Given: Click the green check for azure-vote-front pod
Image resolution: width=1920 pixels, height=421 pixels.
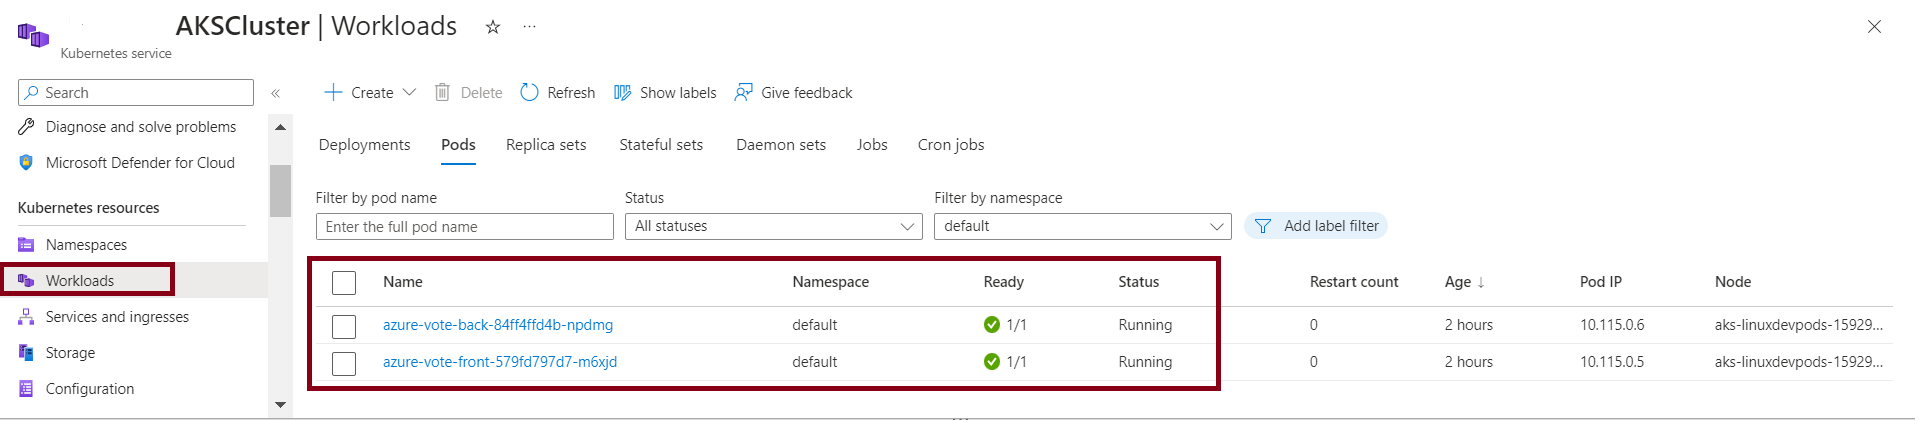Looking at the screenshot, I should pos(992,361).
